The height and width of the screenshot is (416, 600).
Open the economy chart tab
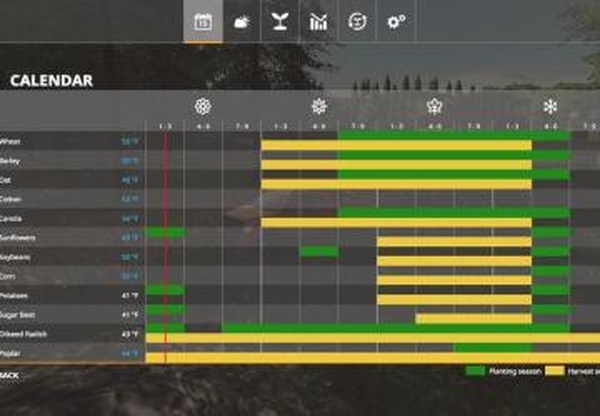[318, 22]
